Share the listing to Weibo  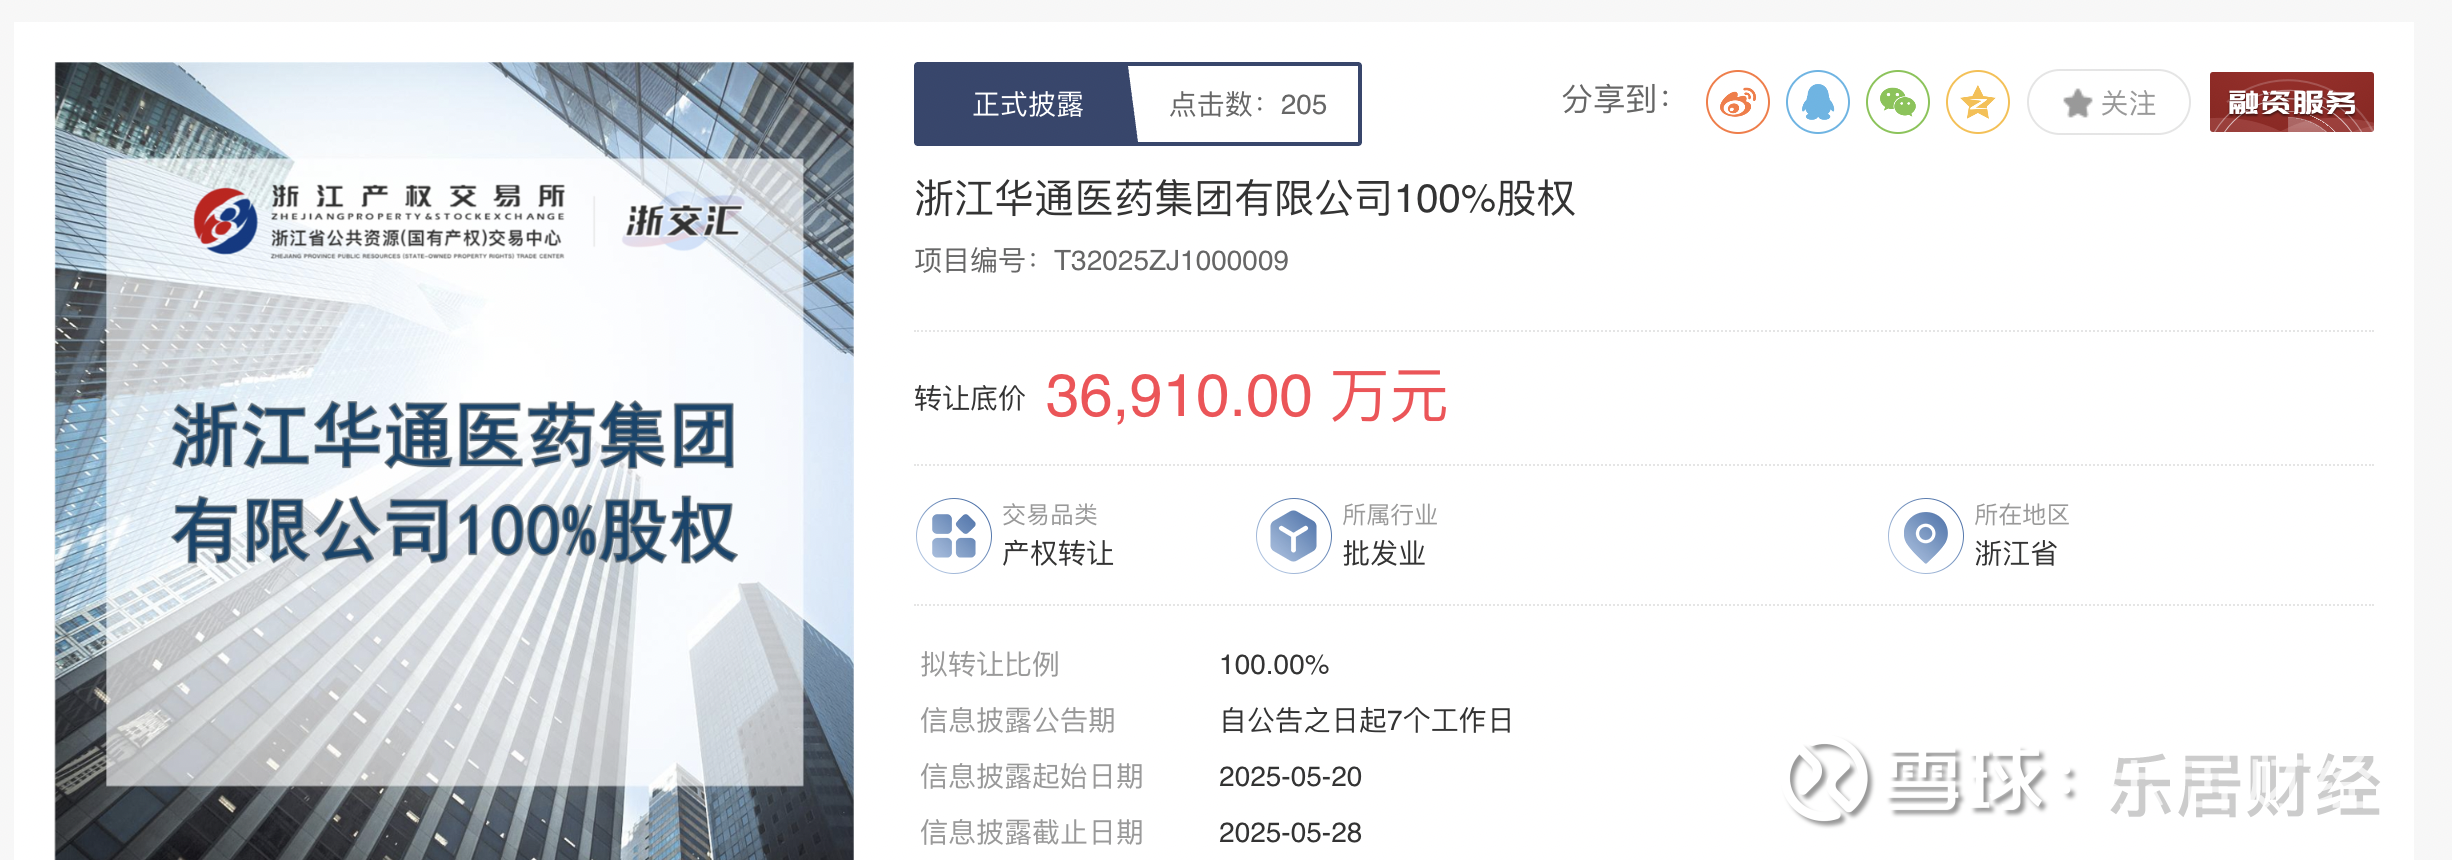[x=1738, y=102]
